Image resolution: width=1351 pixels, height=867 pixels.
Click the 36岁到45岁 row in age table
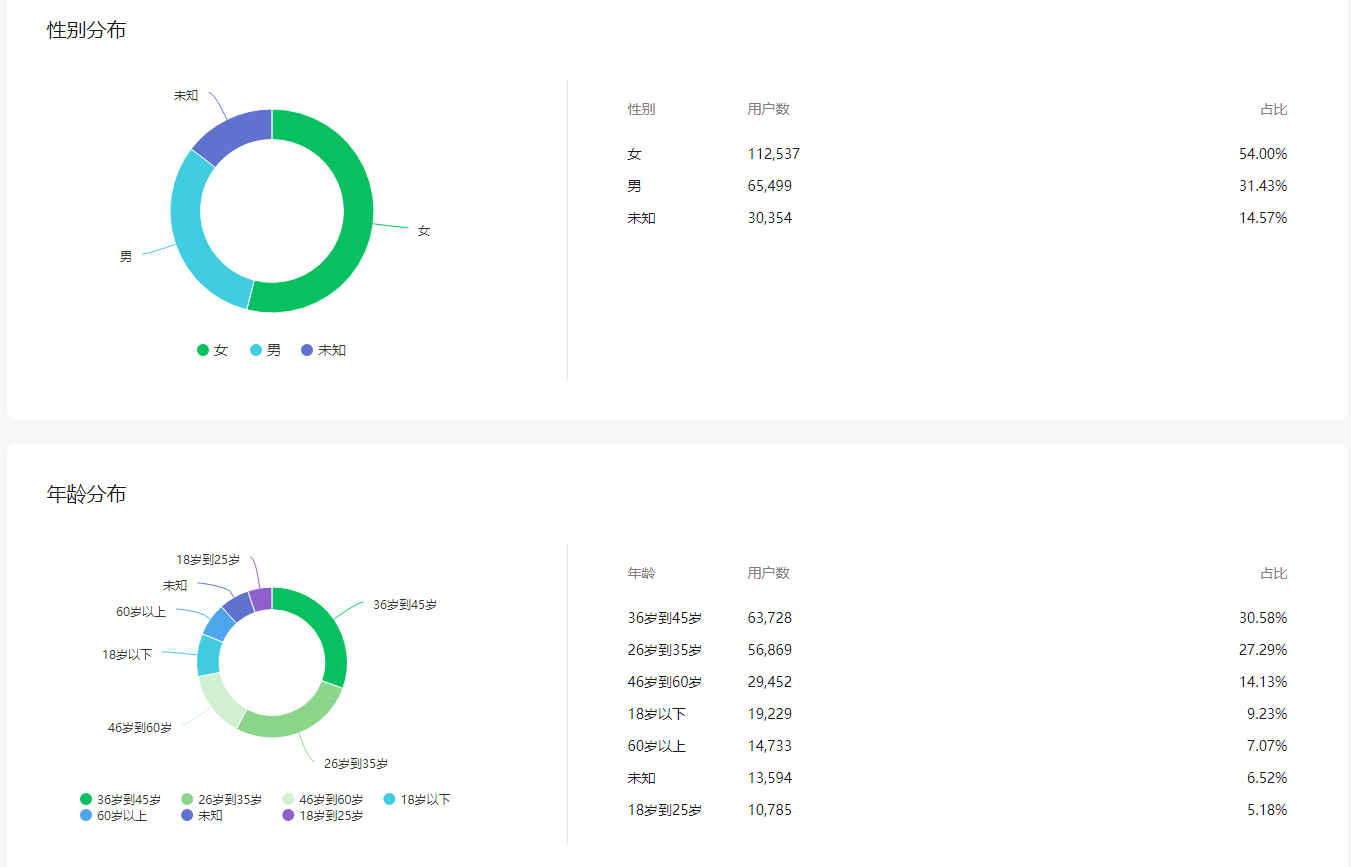(x=958, y=618)
